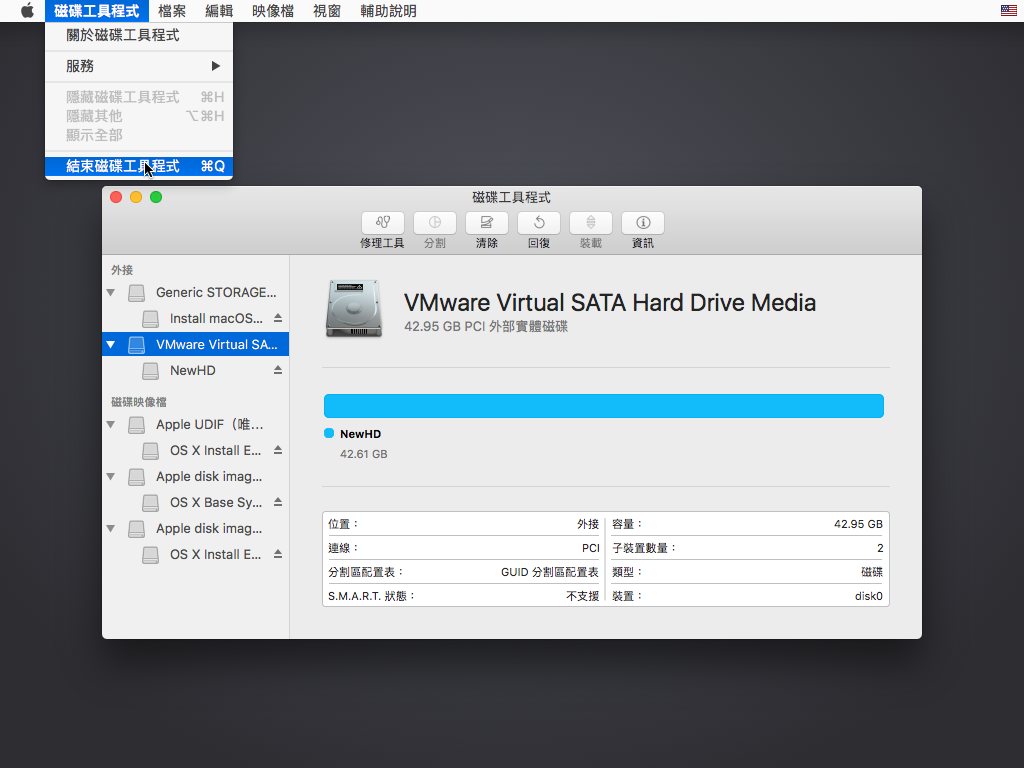Click the VMware Virtual SATA Hard Drive Media title
The image size is (1024, 768).
tap(610, 302)
